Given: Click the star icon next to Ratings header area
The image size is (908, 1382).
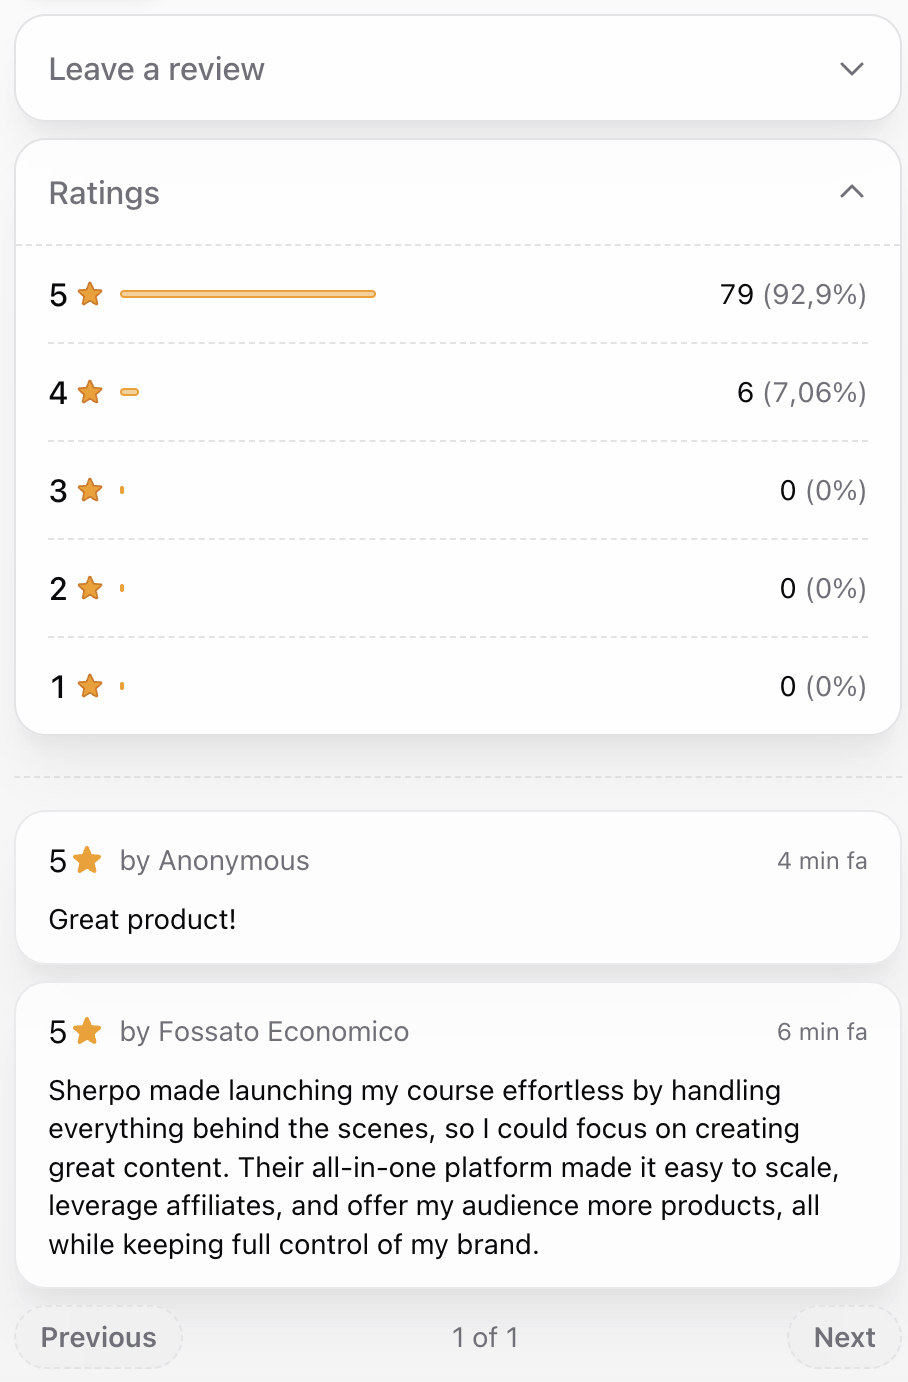Looking at the screenshot, I should 90,294.
